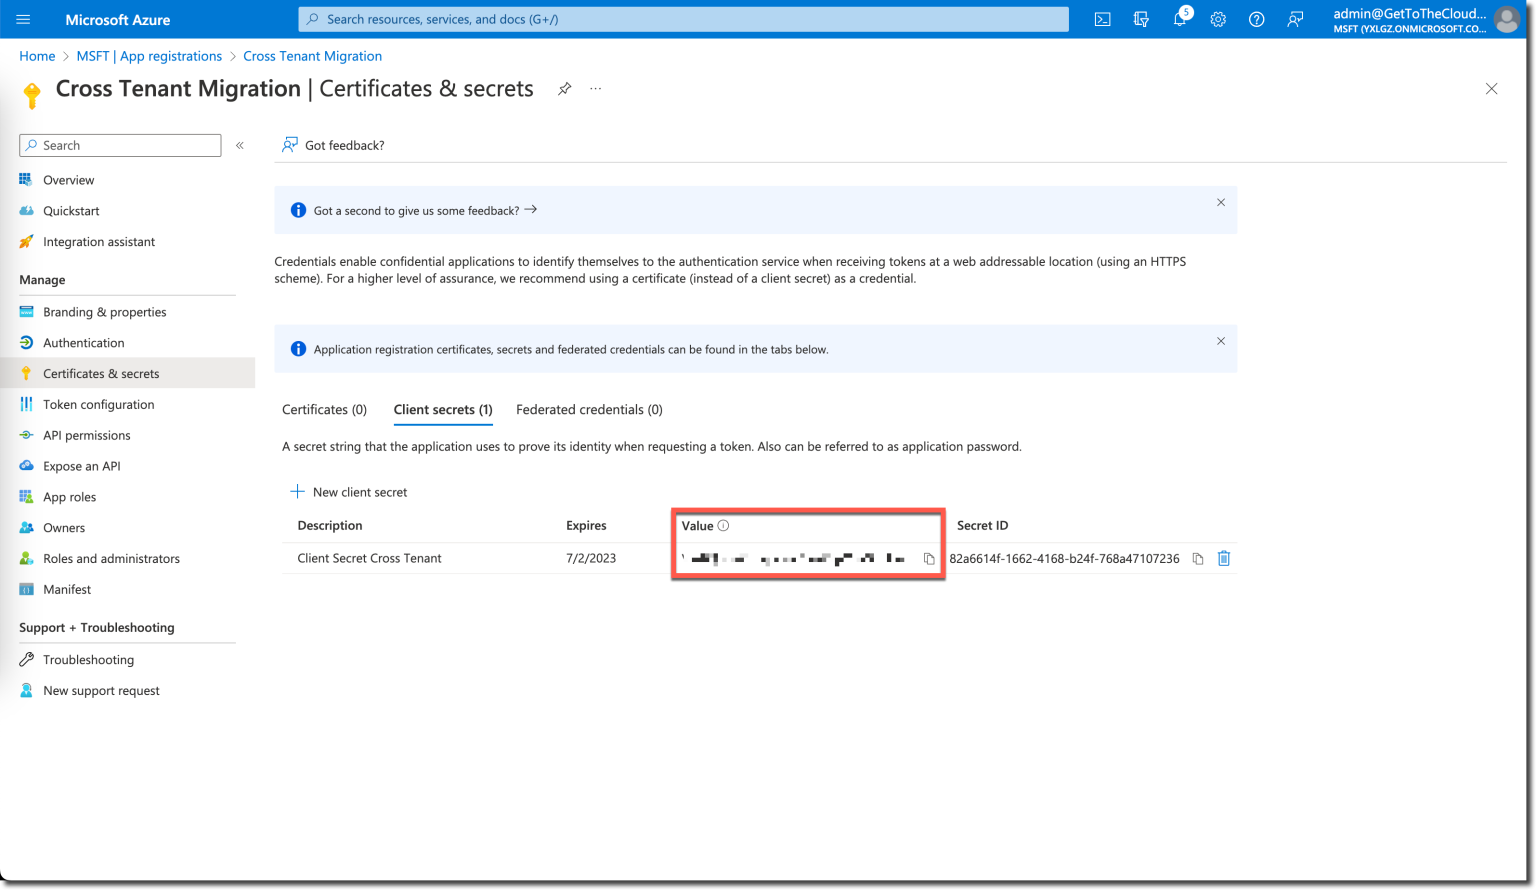Select the Client secrets tab
The width and height of the screenshot is (1536, 890).
click(x=443, y=409)
